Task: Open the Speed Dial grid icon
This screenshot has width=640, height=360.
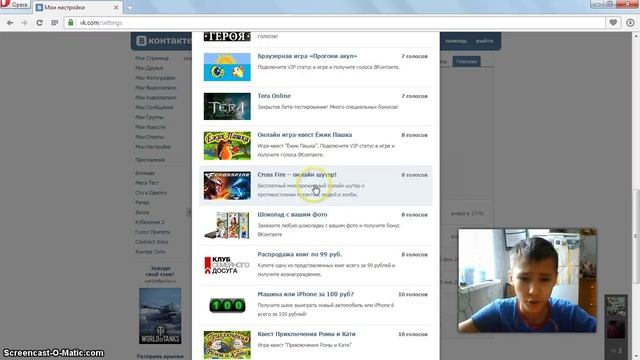Action: pyautogui.click(x=55, y=23)
